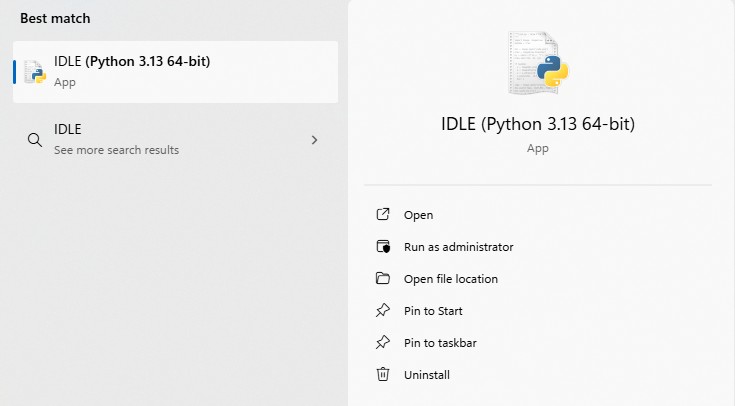Click the search magnifier icon beside IDLE
This screenshot has height=406, width=735.
coord(35,140)
